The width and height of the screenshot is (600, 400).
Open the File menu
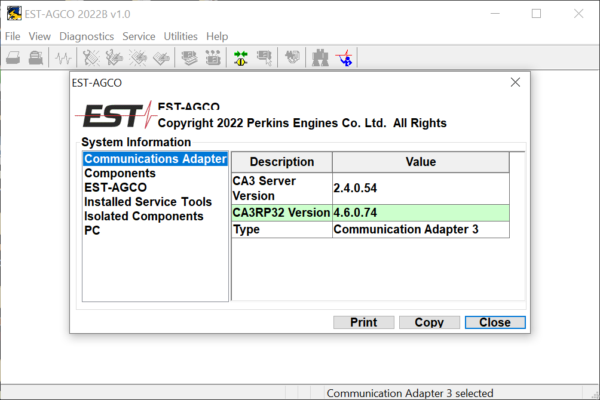[x=13, y=36]
